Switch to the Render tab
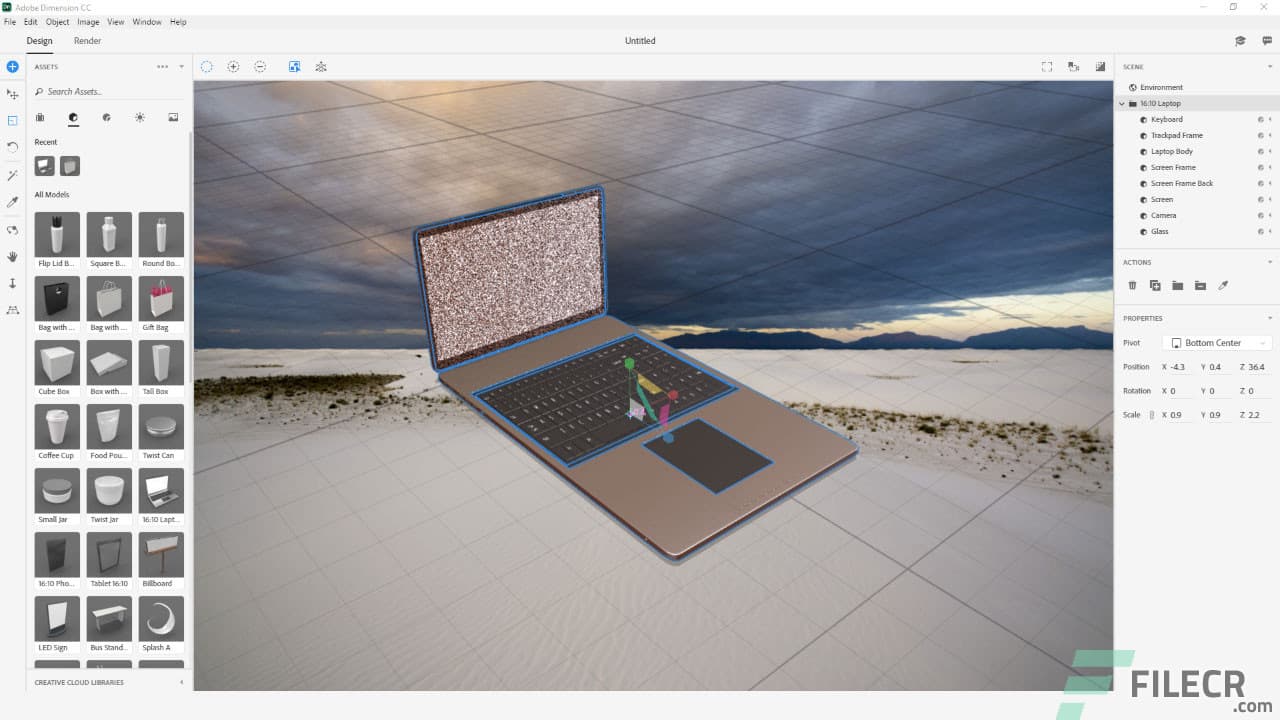The width and height of the screenshot is (1280, 720). [88, 41]
